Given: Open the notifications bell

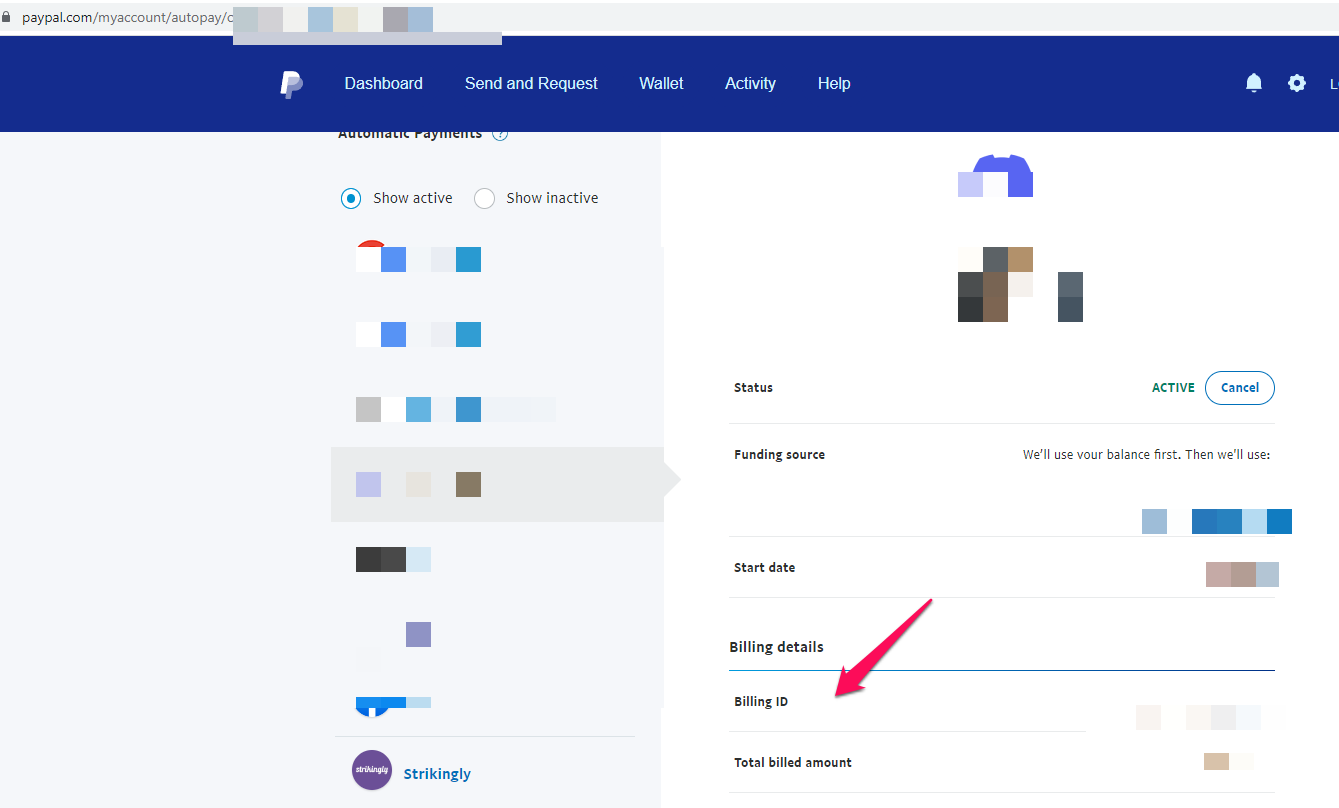Looking at the screenshot, I should [1253, 82].
